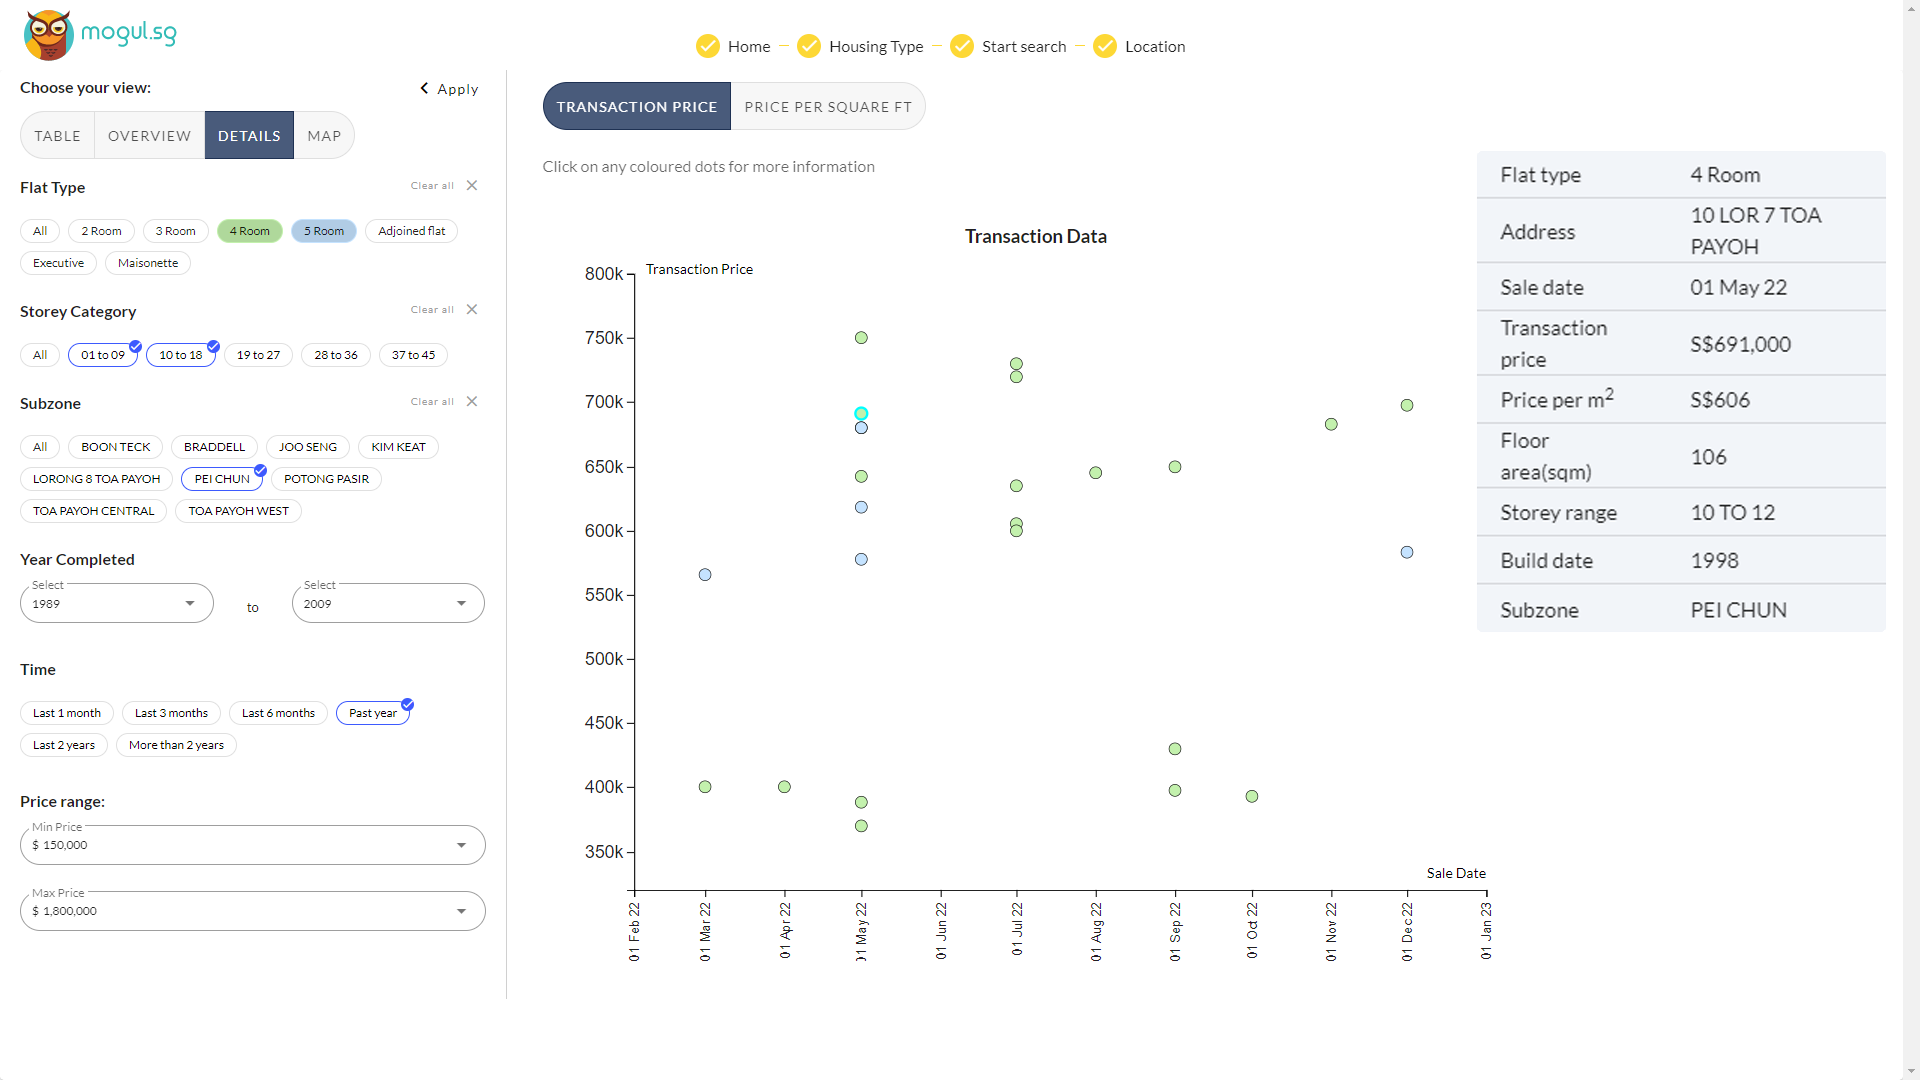Toggle the 19 to 27 storey chip

(258, 355)
